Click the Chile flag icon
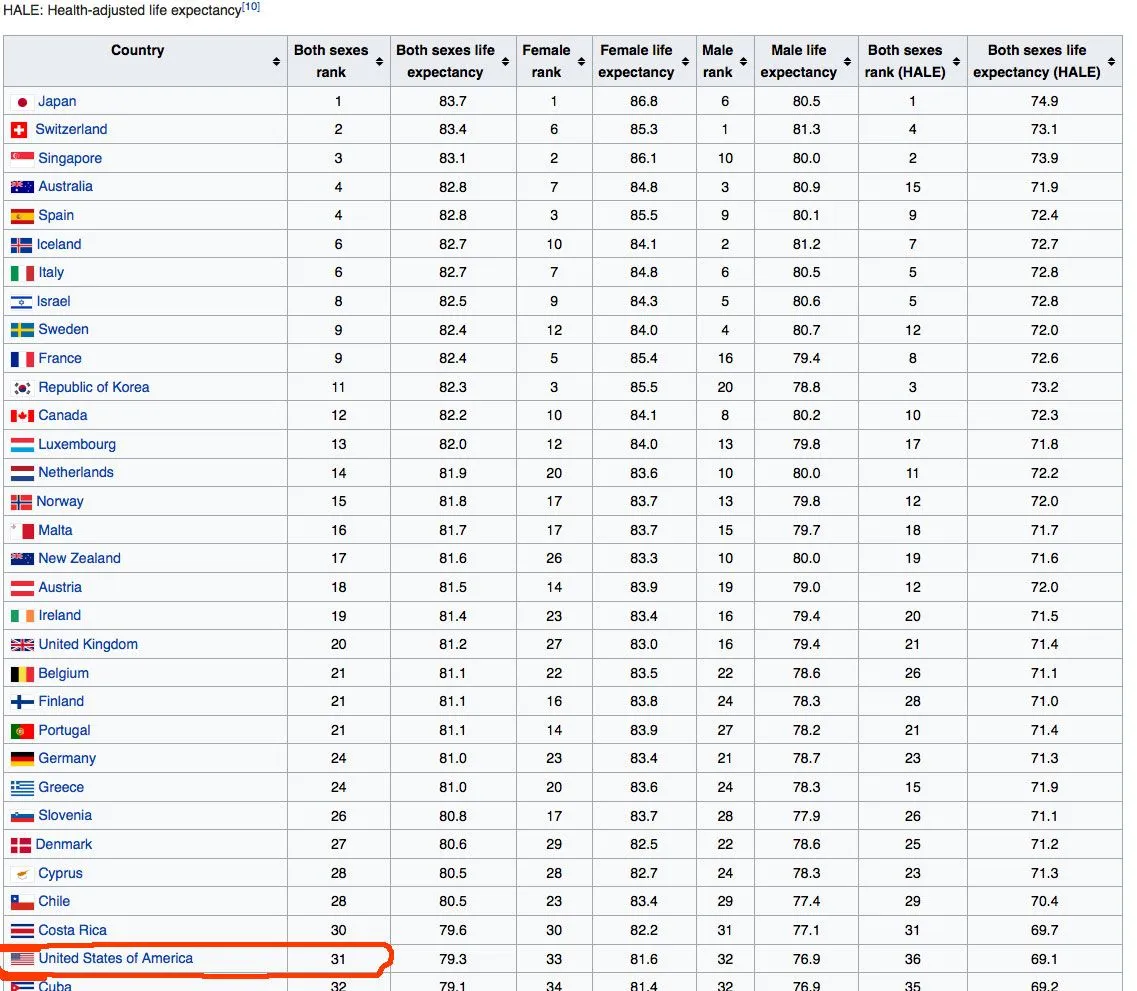Viewport: 1137px width, 991px height. coord(22,902)
